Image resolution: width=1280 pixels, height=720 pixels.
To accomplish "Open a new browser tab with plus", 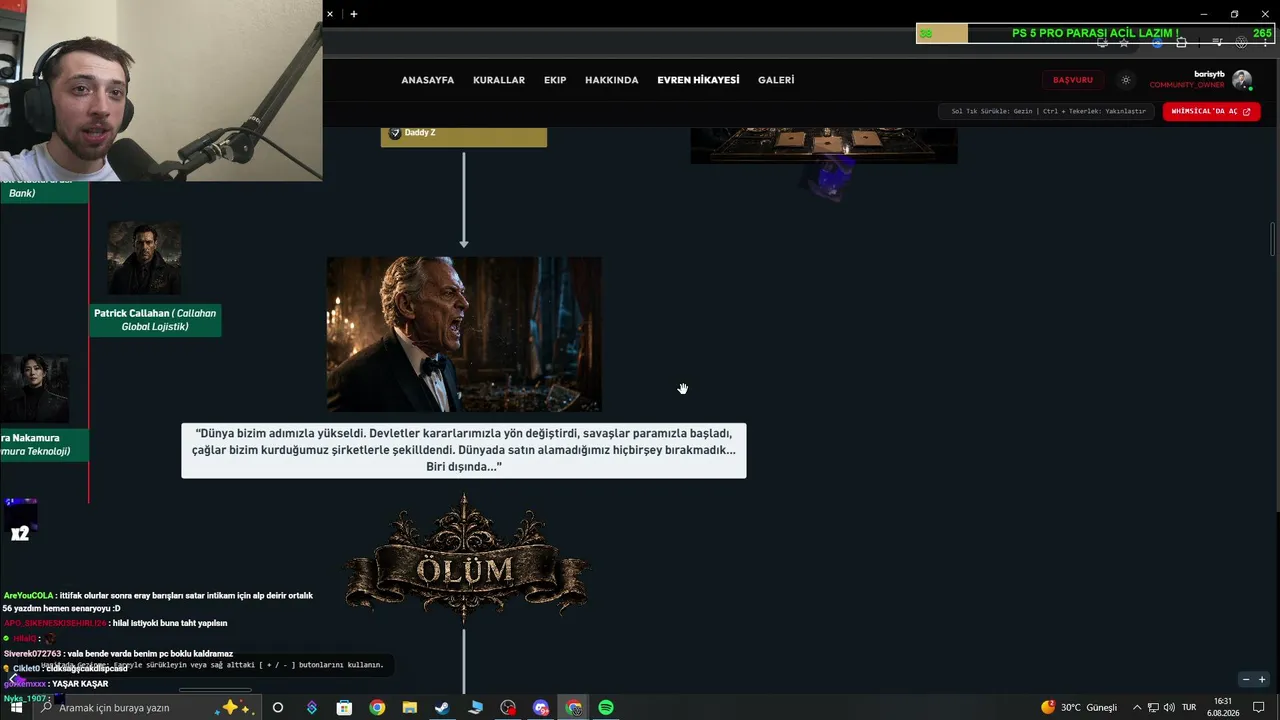I will (x=354, y=14).
